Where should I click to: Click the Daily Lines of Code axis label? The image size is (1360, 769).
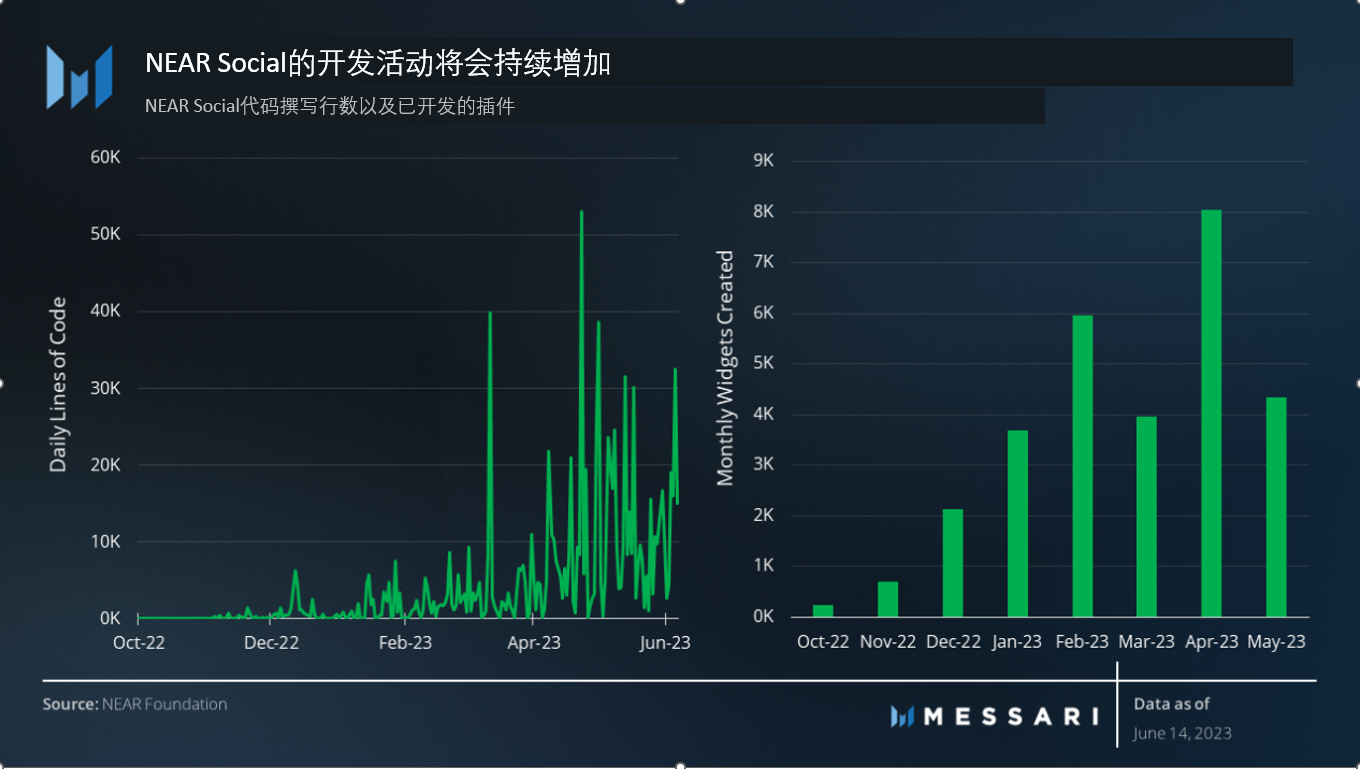(58, 385)
